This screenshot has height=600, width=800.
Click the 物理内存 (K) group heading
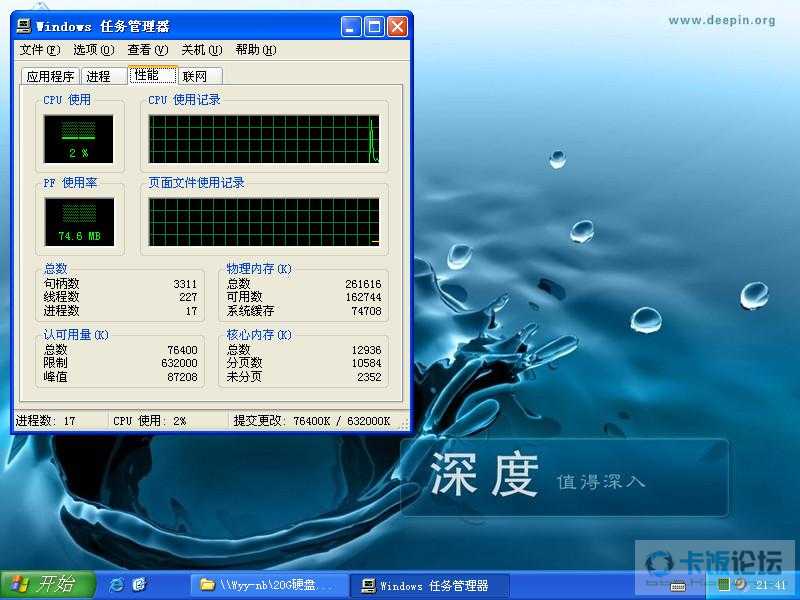(x=259, y=269)
